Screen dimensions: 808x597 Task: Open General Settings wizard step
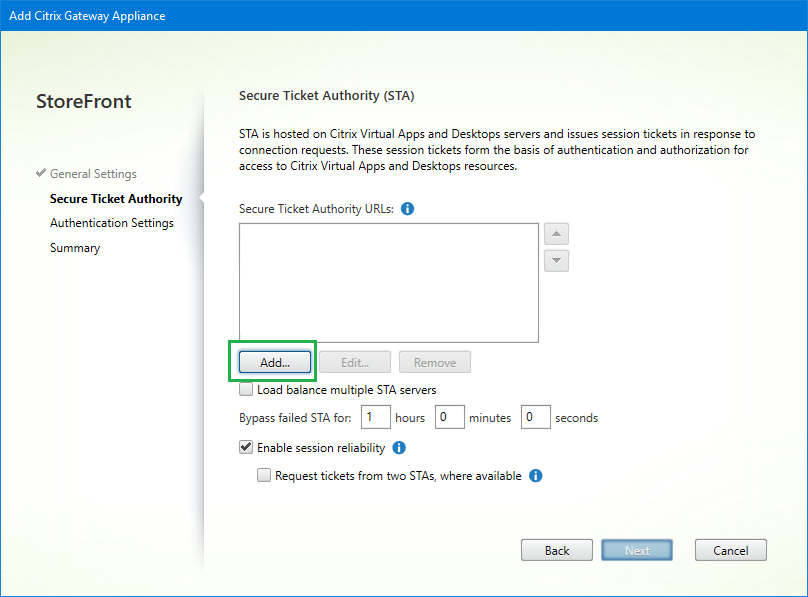click(x=93, y=174)
